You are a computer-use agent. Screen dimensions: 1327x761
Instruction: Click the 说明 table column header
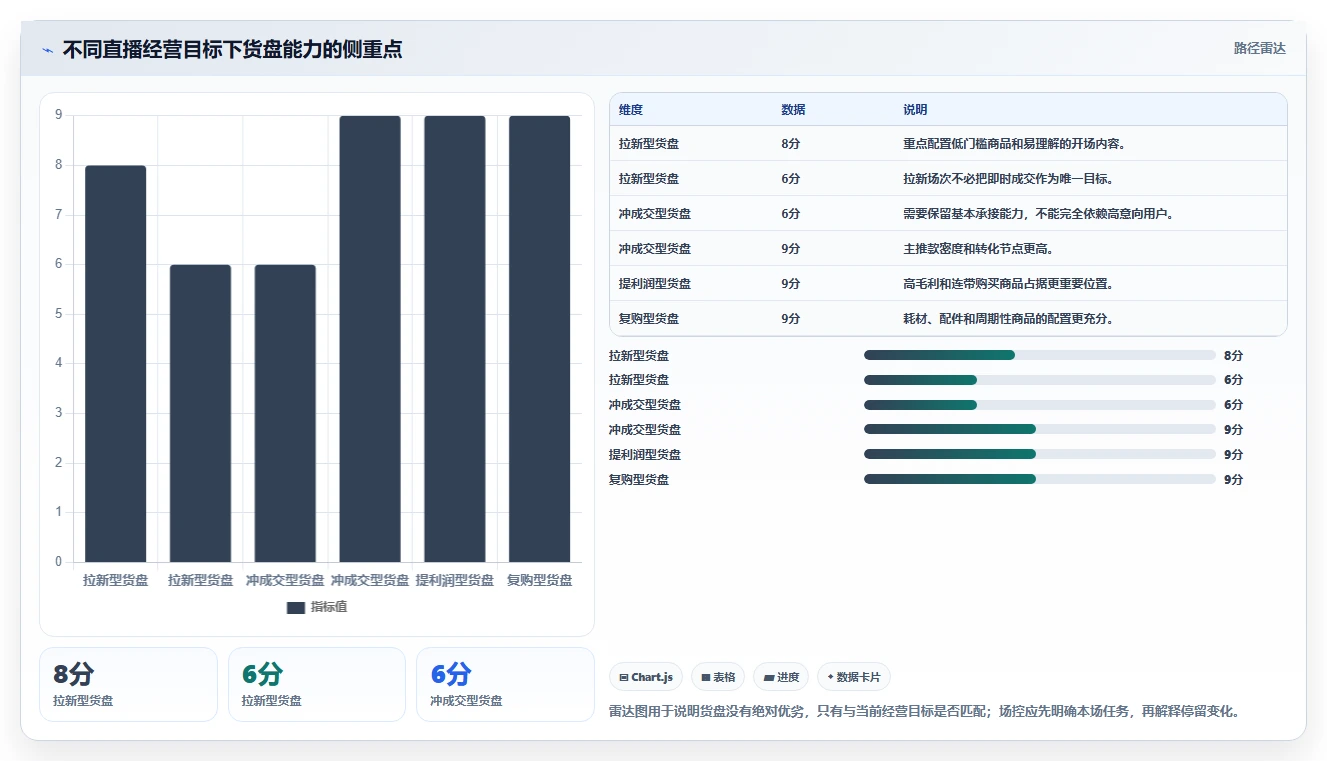click(x=915, y=110)
